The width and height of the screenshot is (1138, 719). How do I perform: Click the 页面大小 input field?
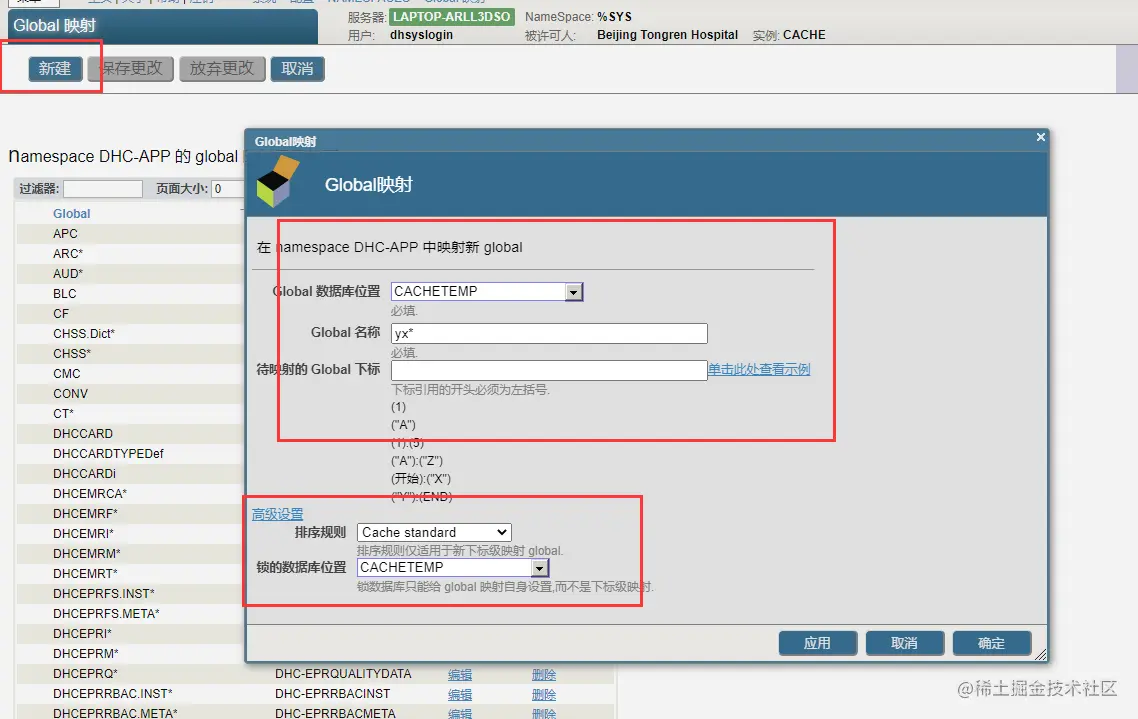tap(226, 189)
